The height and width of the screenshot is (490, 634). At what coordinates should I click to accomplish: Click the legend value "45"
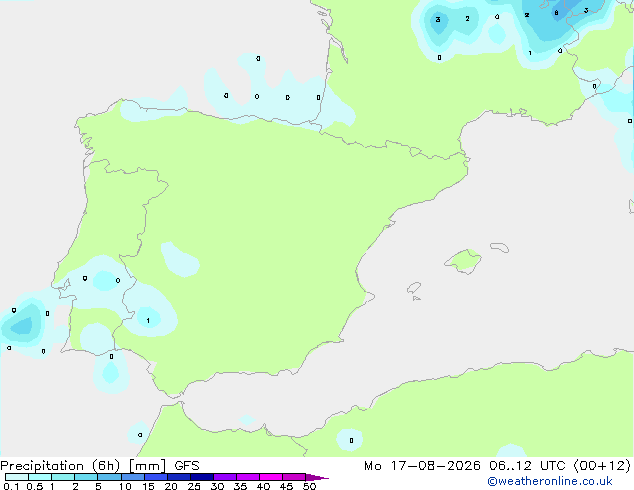point(286,486)
